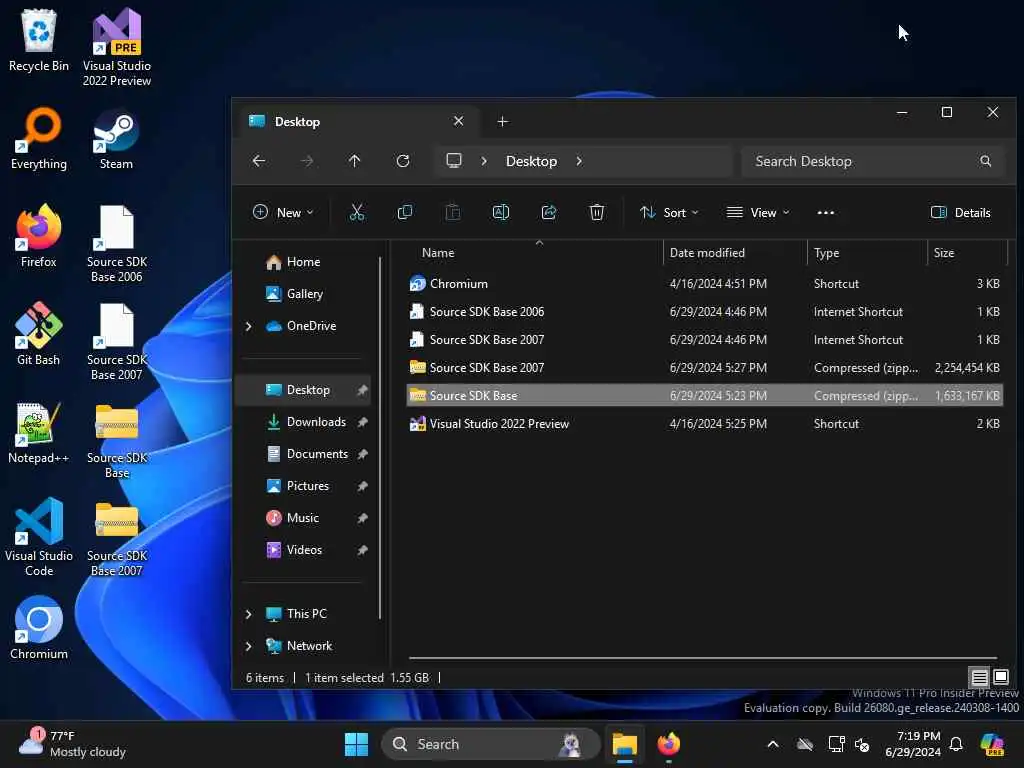Select the Firefox desktop shortcut
Image resolution: width=1024 pixels, height=768 pixels.
(x=39, y=236)
